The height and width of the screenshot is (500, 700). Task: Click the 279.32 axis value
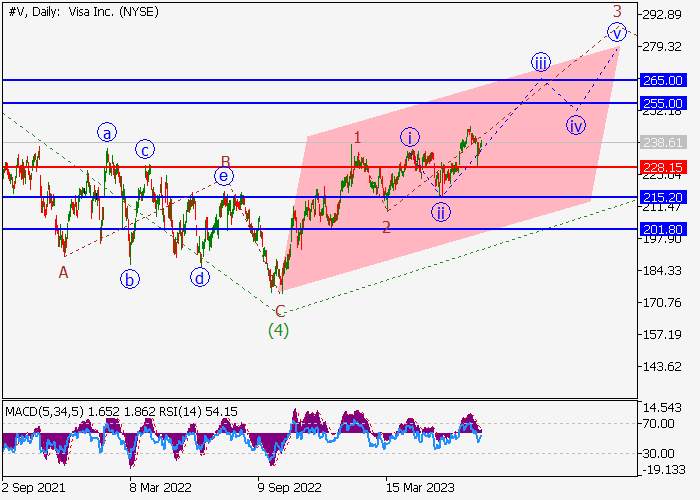tap(662, 46)
